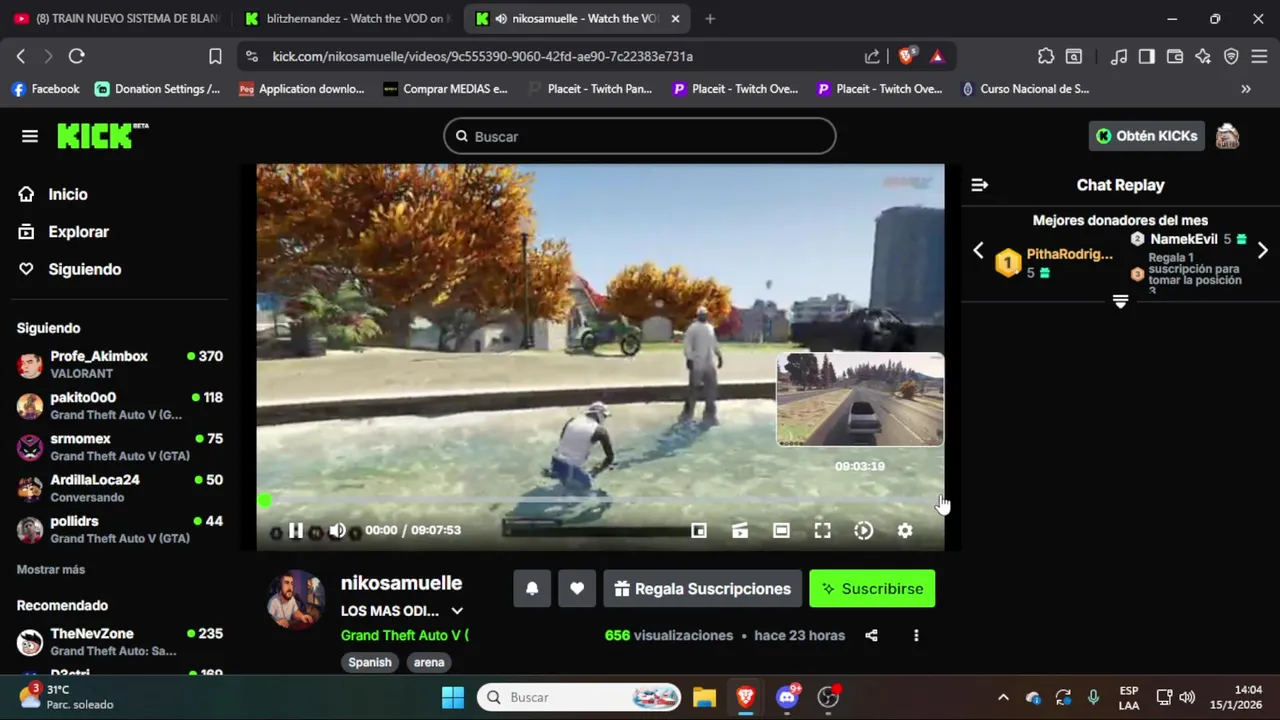Click the clip creation icon
This screenshot has width=1280, height=720.
pyautogui.click(x=740, y=531)
